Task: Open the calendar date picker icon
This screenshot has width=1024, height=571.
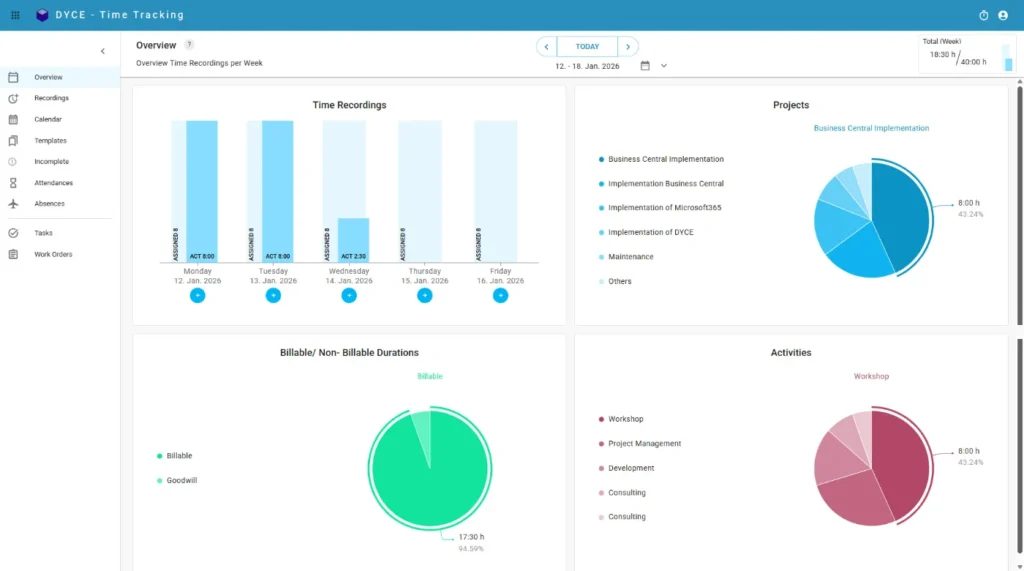Action: click(x=645, y=65)
